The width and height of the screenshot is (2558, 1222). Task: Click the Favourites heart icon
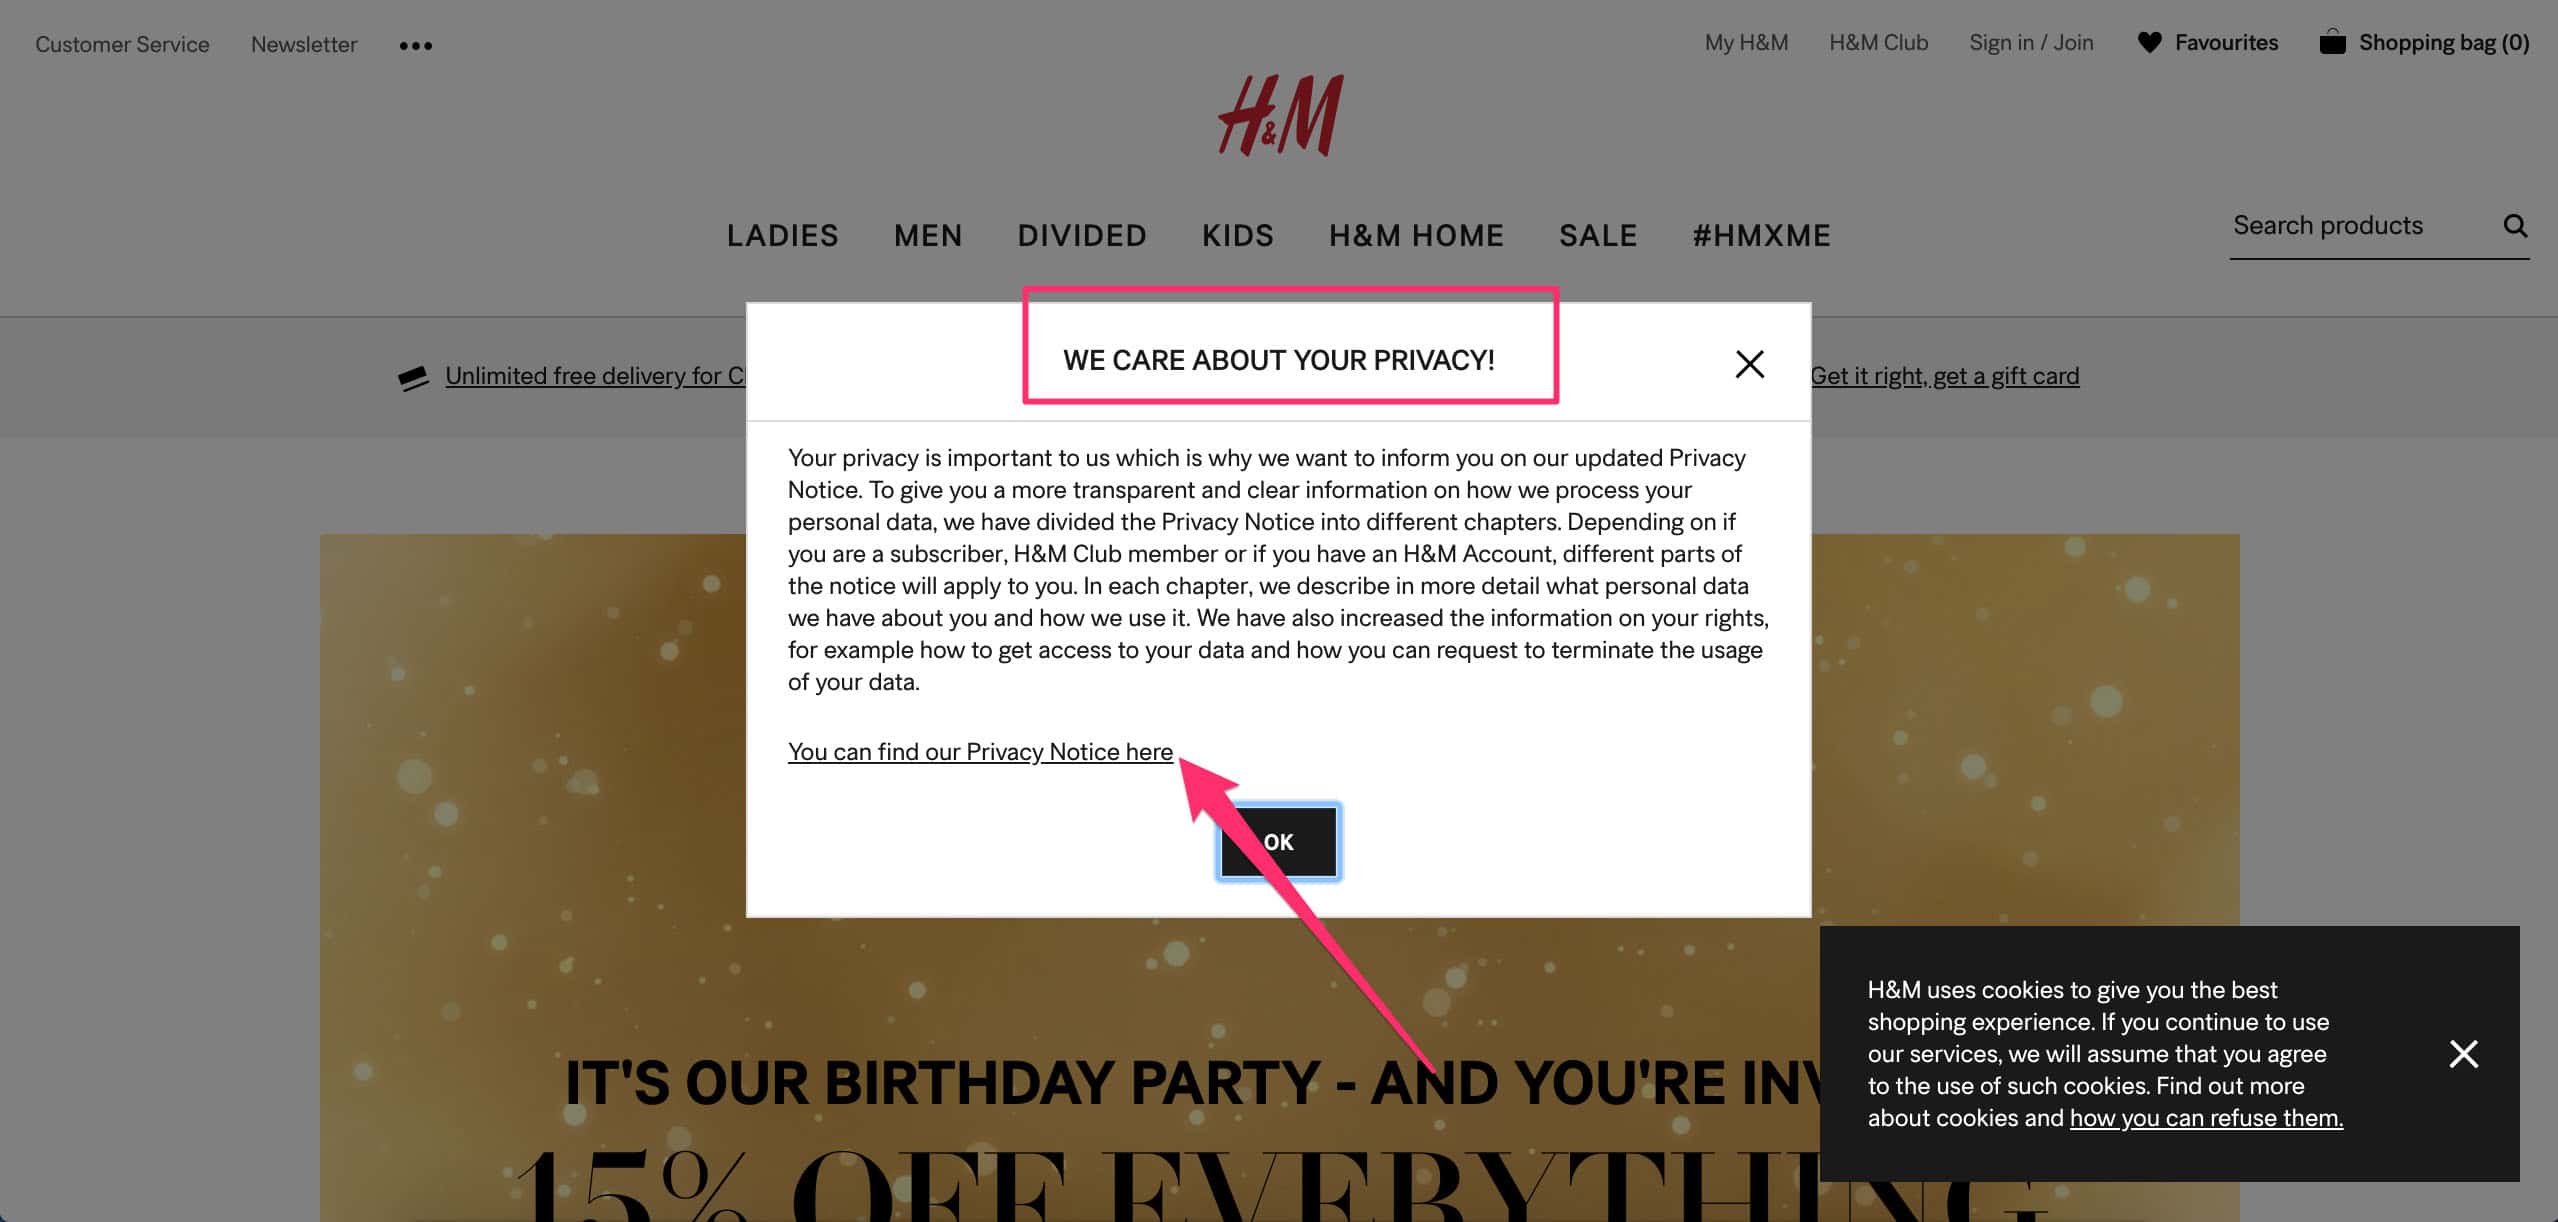click(2149, 41)
